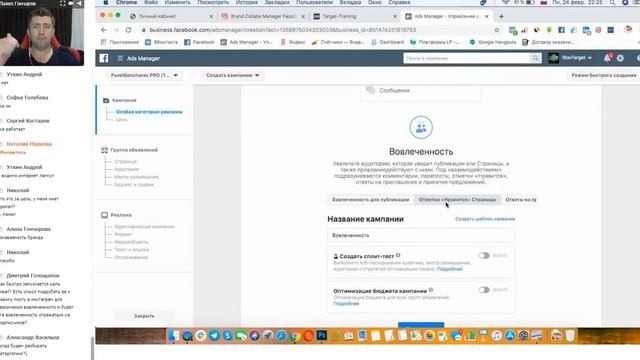The image size is (640, 360).
Task: Toggle fullscreen on the webcam video panel
Action: [x=62, y=3]
